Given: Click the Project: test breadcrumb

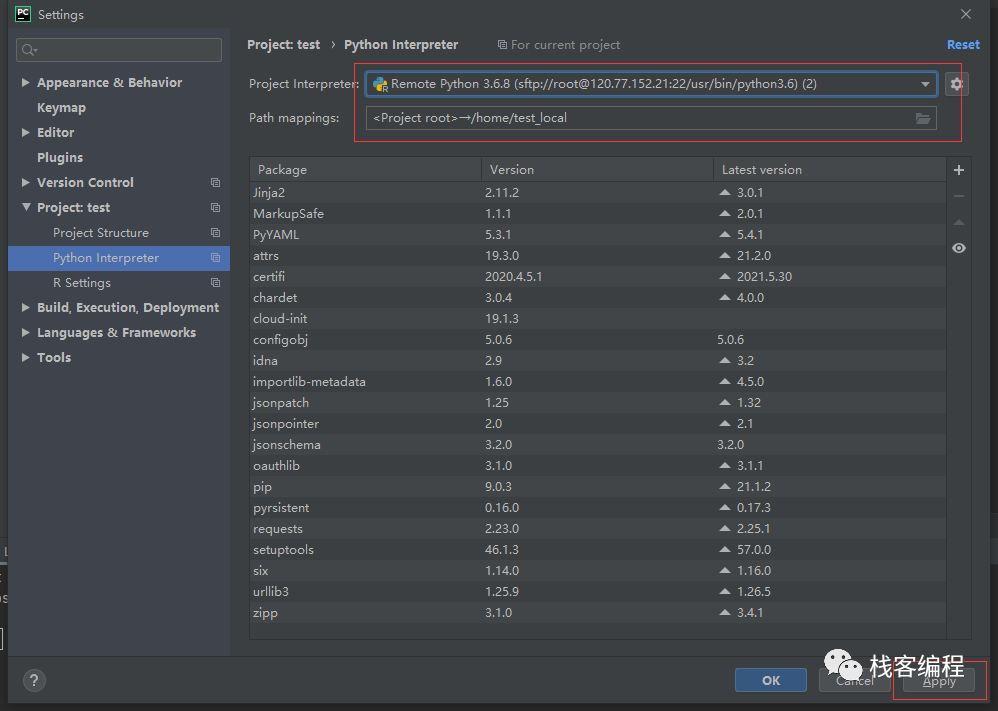Looking at the screenshot, I should coord(283,45).
